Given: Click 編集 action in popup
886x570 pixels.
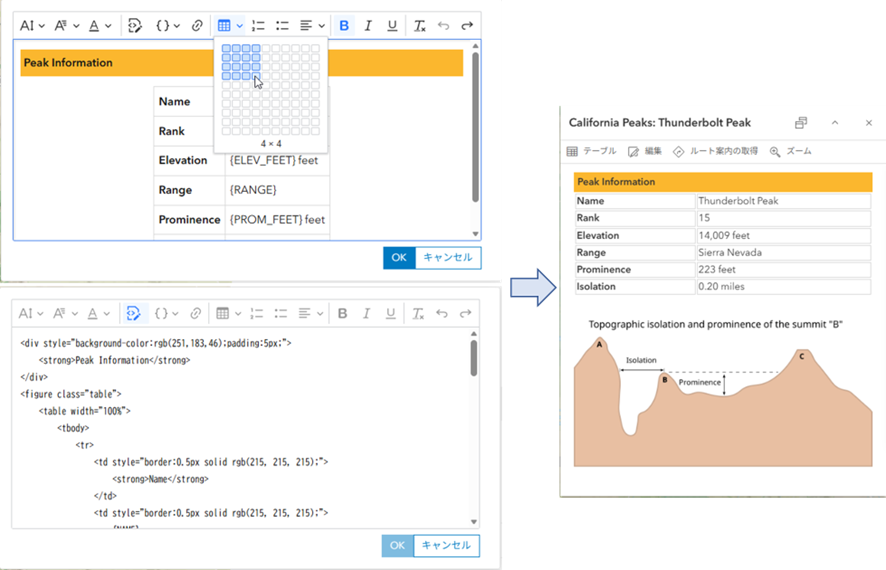Looking at the screenshot, I should (x=645, y=151).
